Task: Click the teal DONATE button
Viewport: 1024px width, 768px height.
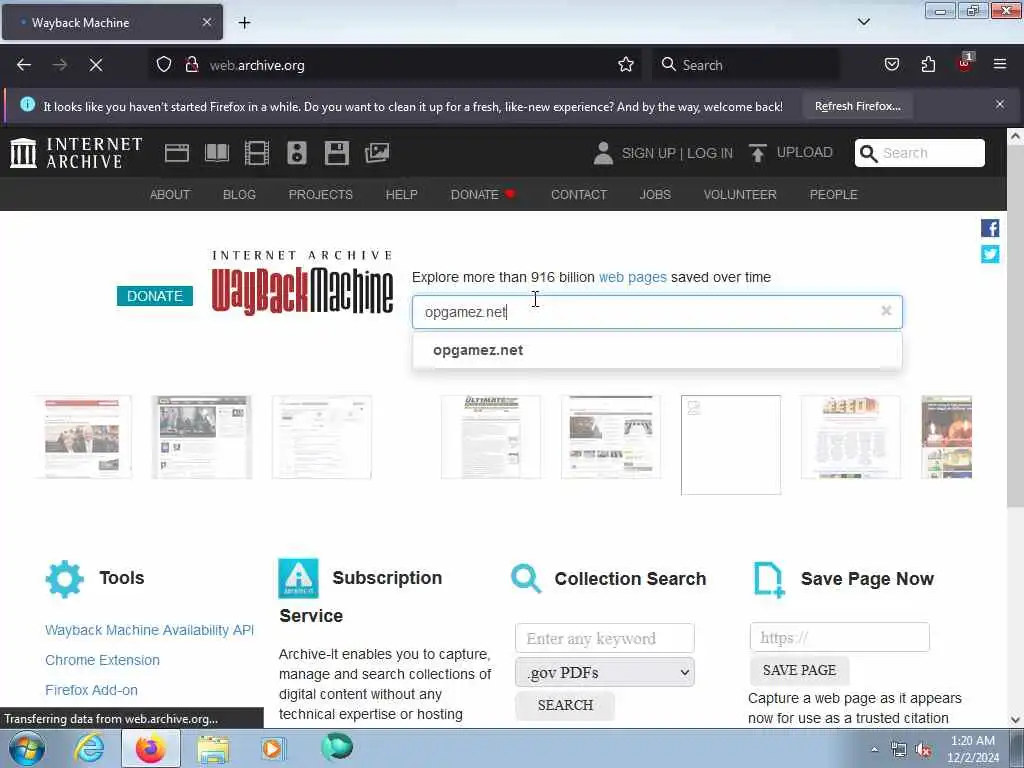Action: [155, 296]
